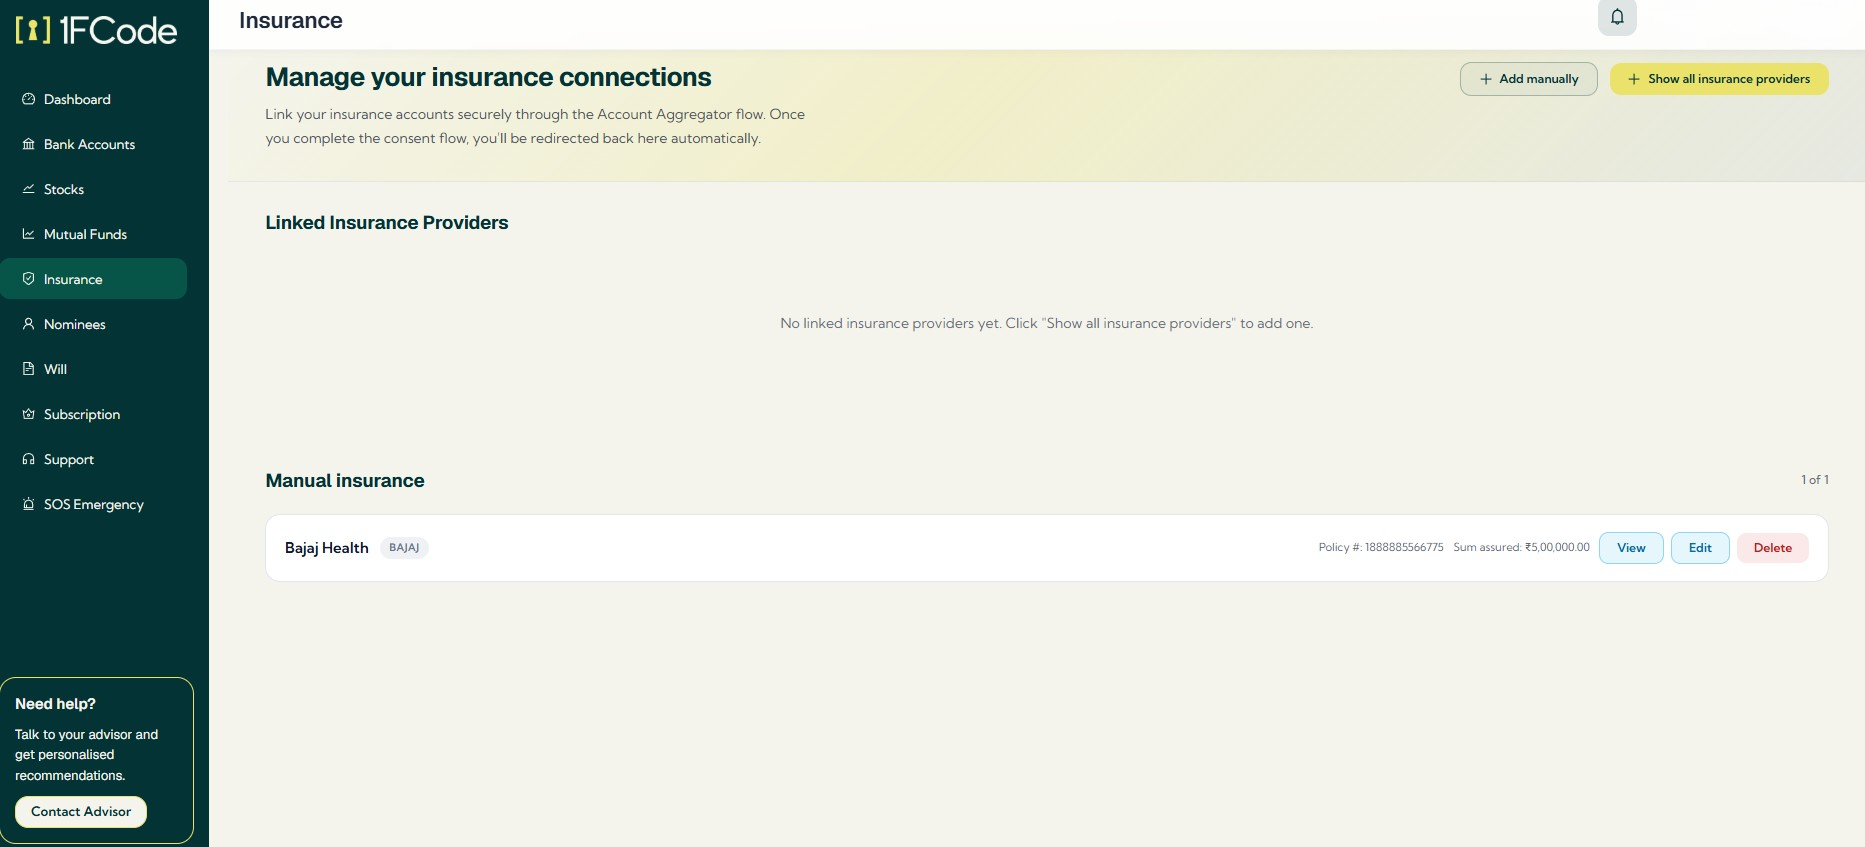View the Bajaj Health policy
The image size is (1865, 847).
(1631, 548)
